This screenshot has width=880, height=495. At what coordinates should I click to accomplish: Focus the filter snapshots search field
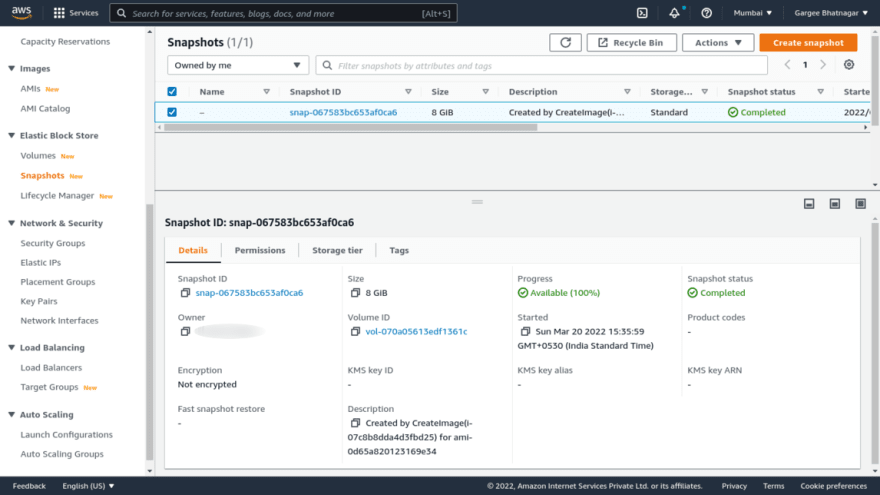[x=542, y=66]
